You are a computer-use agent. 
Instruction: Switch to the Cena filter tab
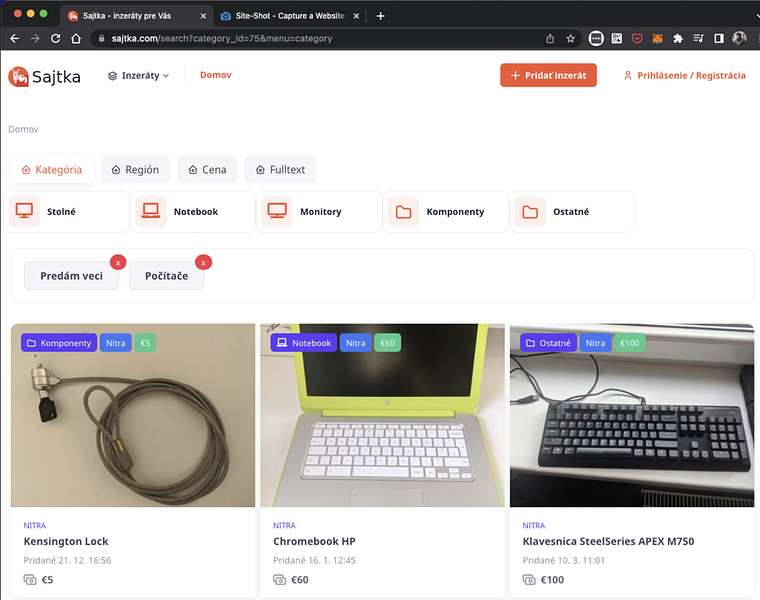(x=207, y=170)
